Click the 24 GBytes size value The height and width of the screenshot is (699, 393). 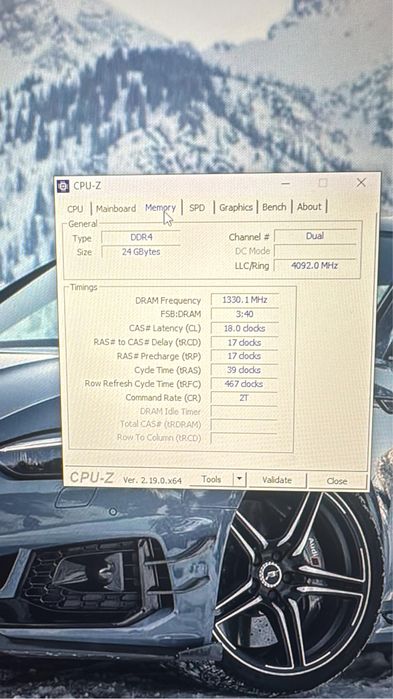(141, 252)
